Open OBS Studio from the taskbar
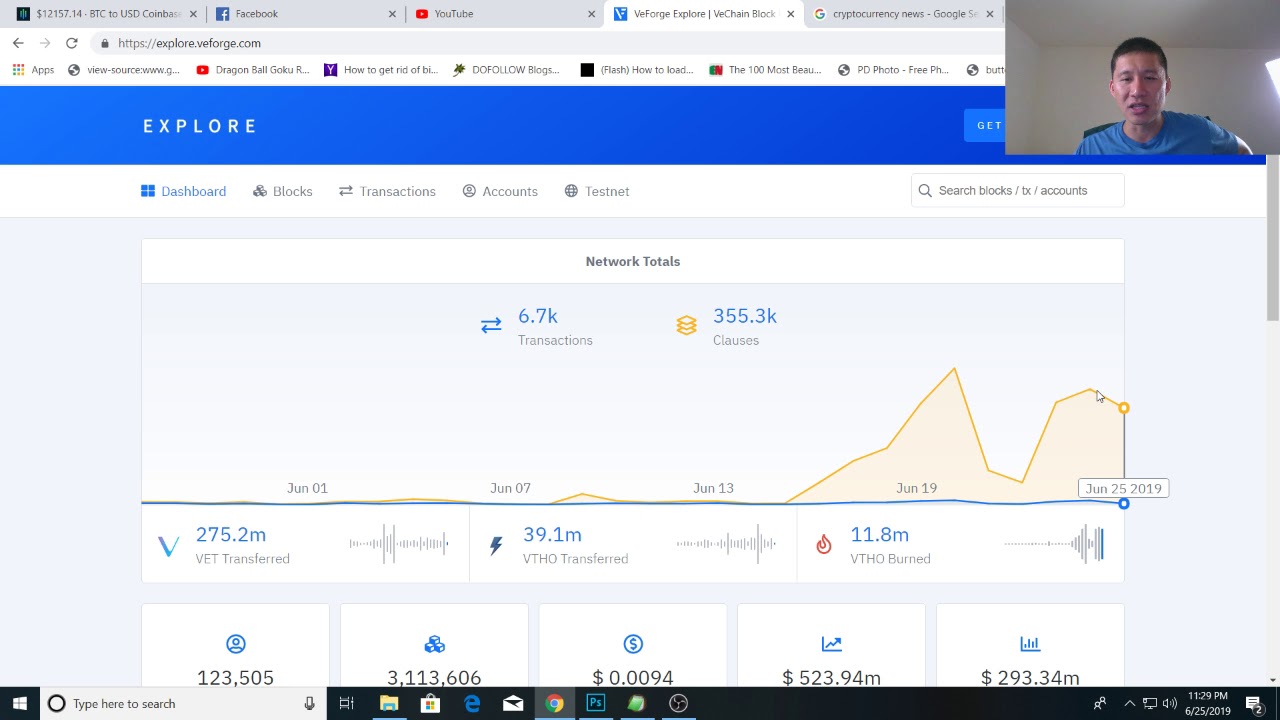Image resolution: width=1280 pixels, height=720 pixels. pyautogui.click(x=678, y=704)
